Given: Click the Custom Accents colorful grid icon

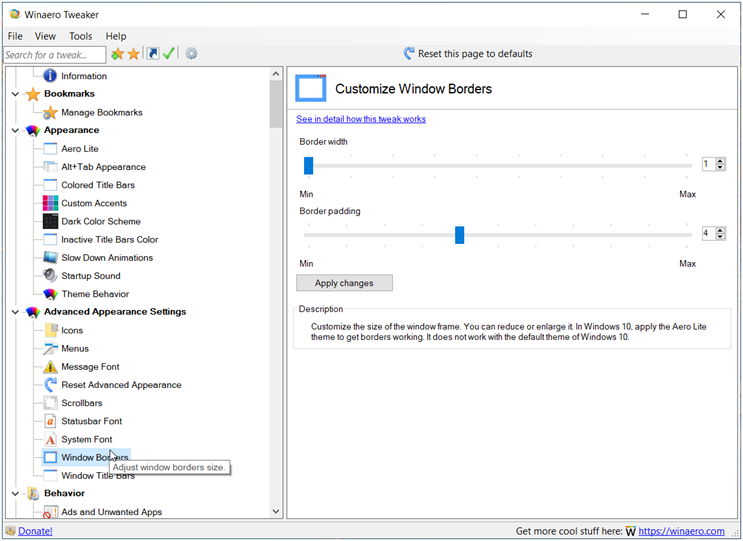Looking at the screenshot, I should [x=50, y=203].
